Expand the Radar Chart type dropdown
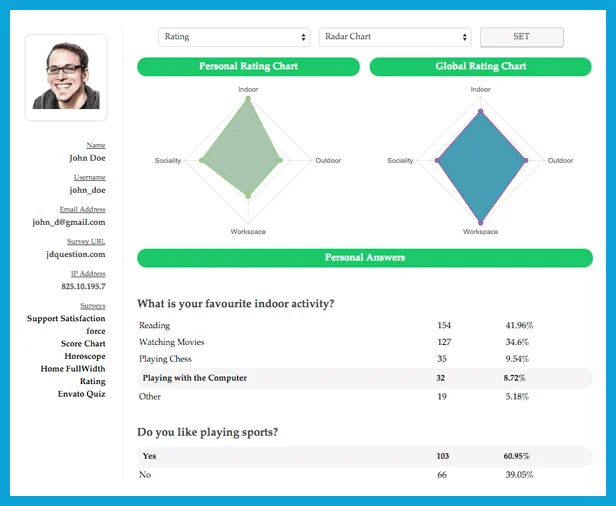The width and height of the screenshot is (616, 506). tap(395, 37)
